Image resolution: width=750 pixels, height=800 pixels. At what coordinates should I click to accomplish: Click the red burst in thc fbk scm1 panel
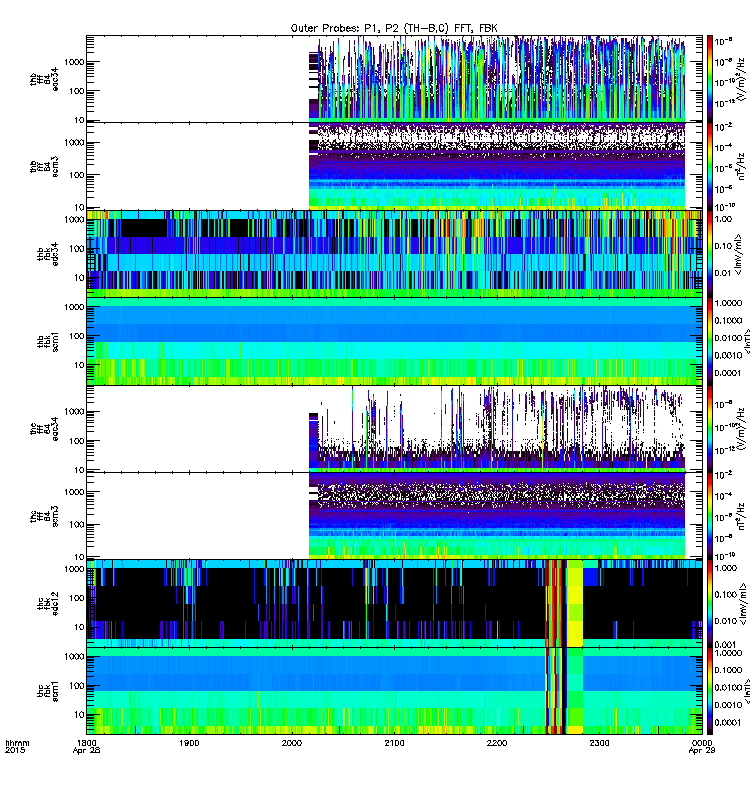point(556,691)
